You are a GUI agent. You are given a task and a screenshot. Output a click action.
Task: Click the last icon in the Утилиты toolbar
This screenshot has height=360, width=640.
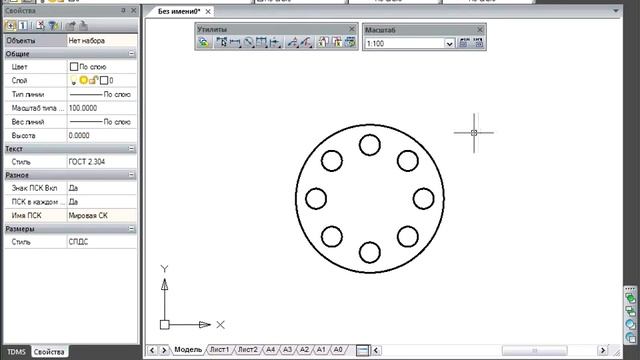point(350,42)
